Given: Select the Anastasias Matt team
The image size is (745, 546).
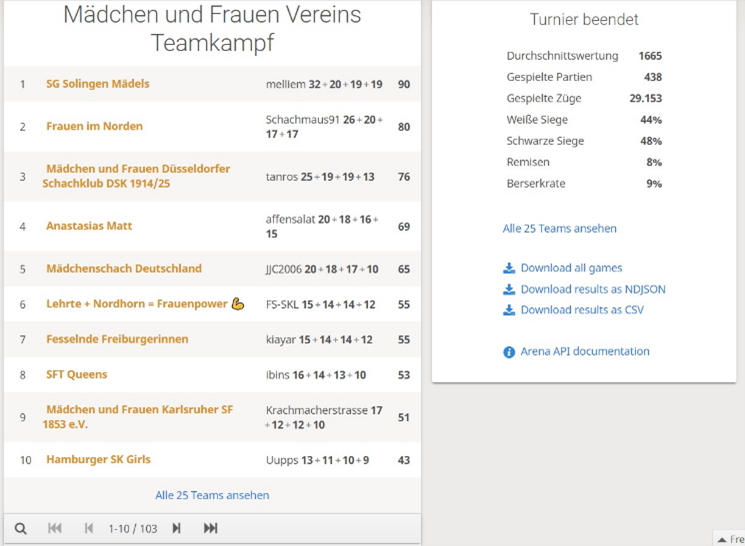Looking at the screenshot, I should pos(89,226).
